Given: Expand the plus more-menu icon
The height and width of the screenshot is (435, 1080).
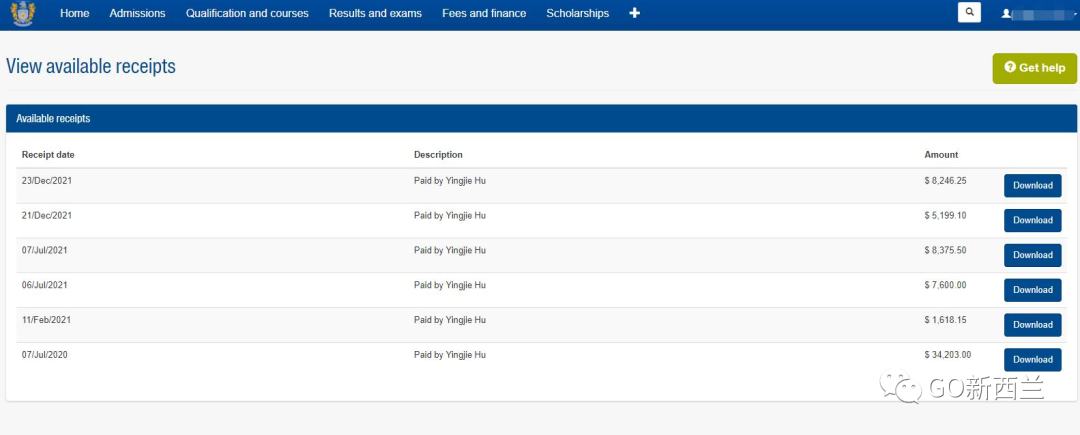Looking at the screenshot, I should coord(634,13).
